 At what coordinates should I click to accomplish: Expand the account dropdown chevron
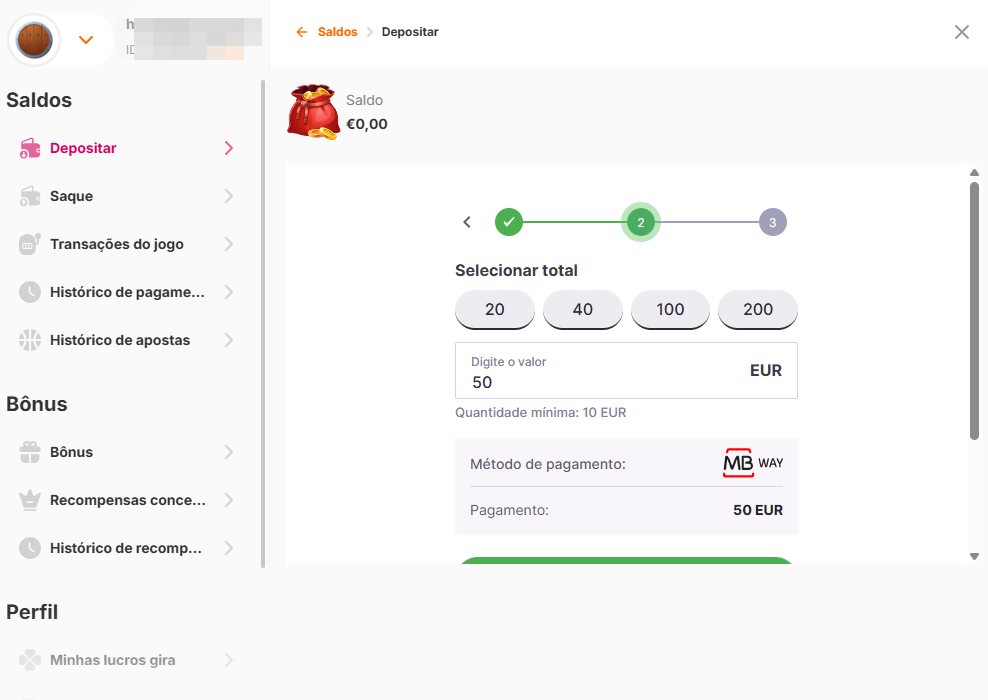86,40
